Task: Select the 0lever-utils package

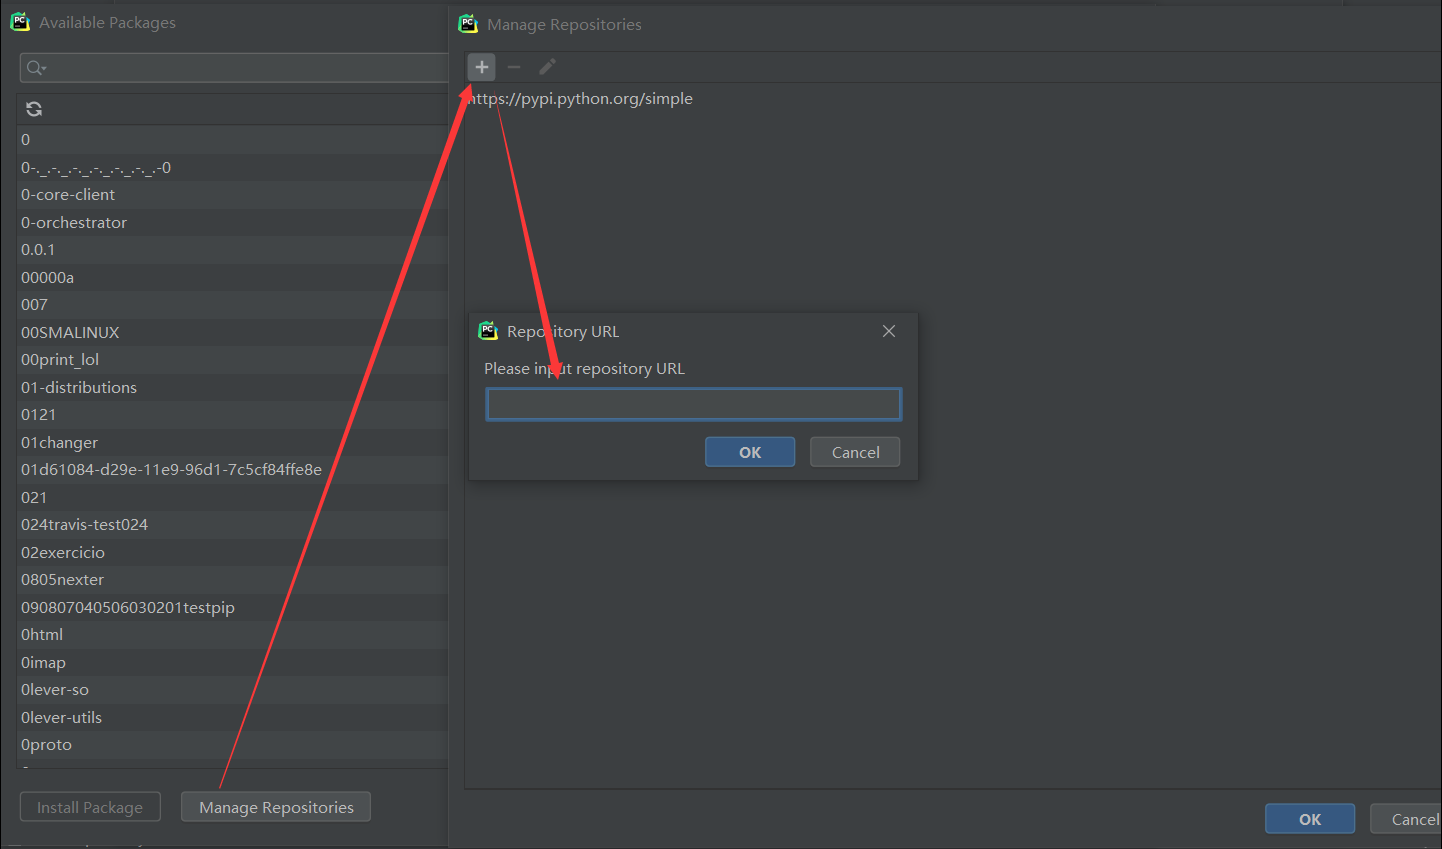Action: tap(232, 717)
